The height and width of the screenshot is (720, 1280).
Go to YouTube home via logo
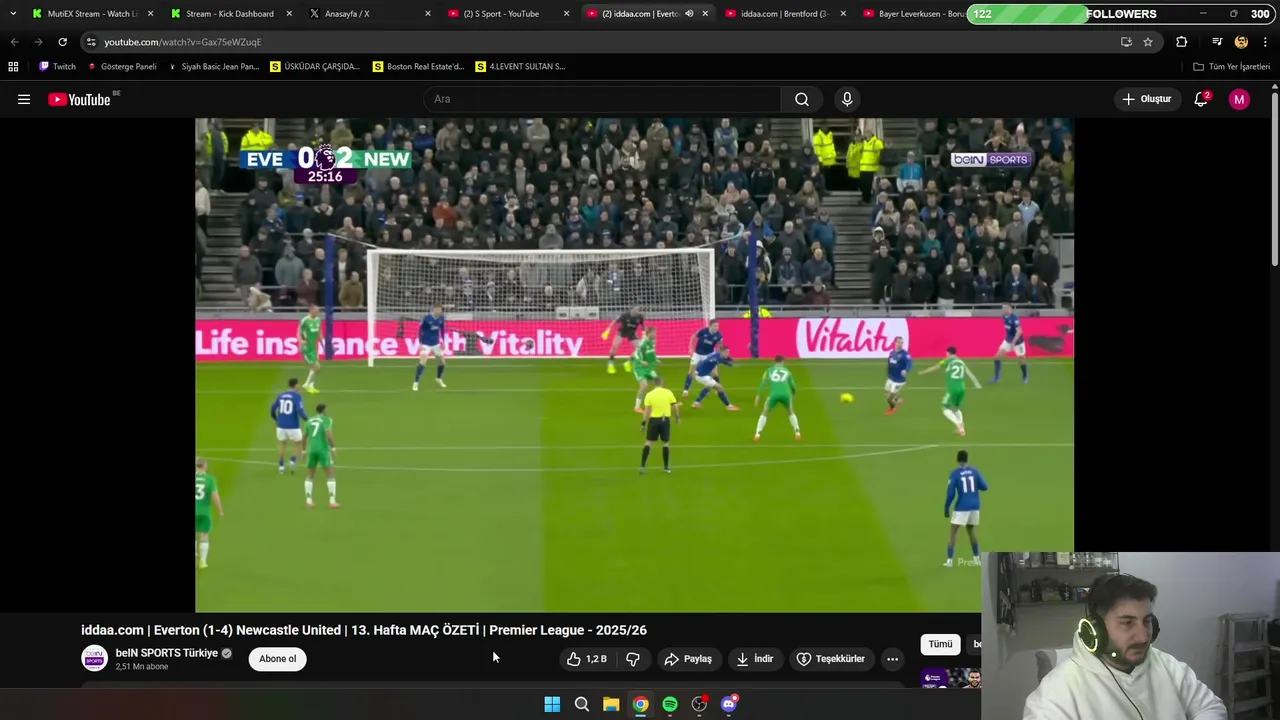[x=79, y=99]
